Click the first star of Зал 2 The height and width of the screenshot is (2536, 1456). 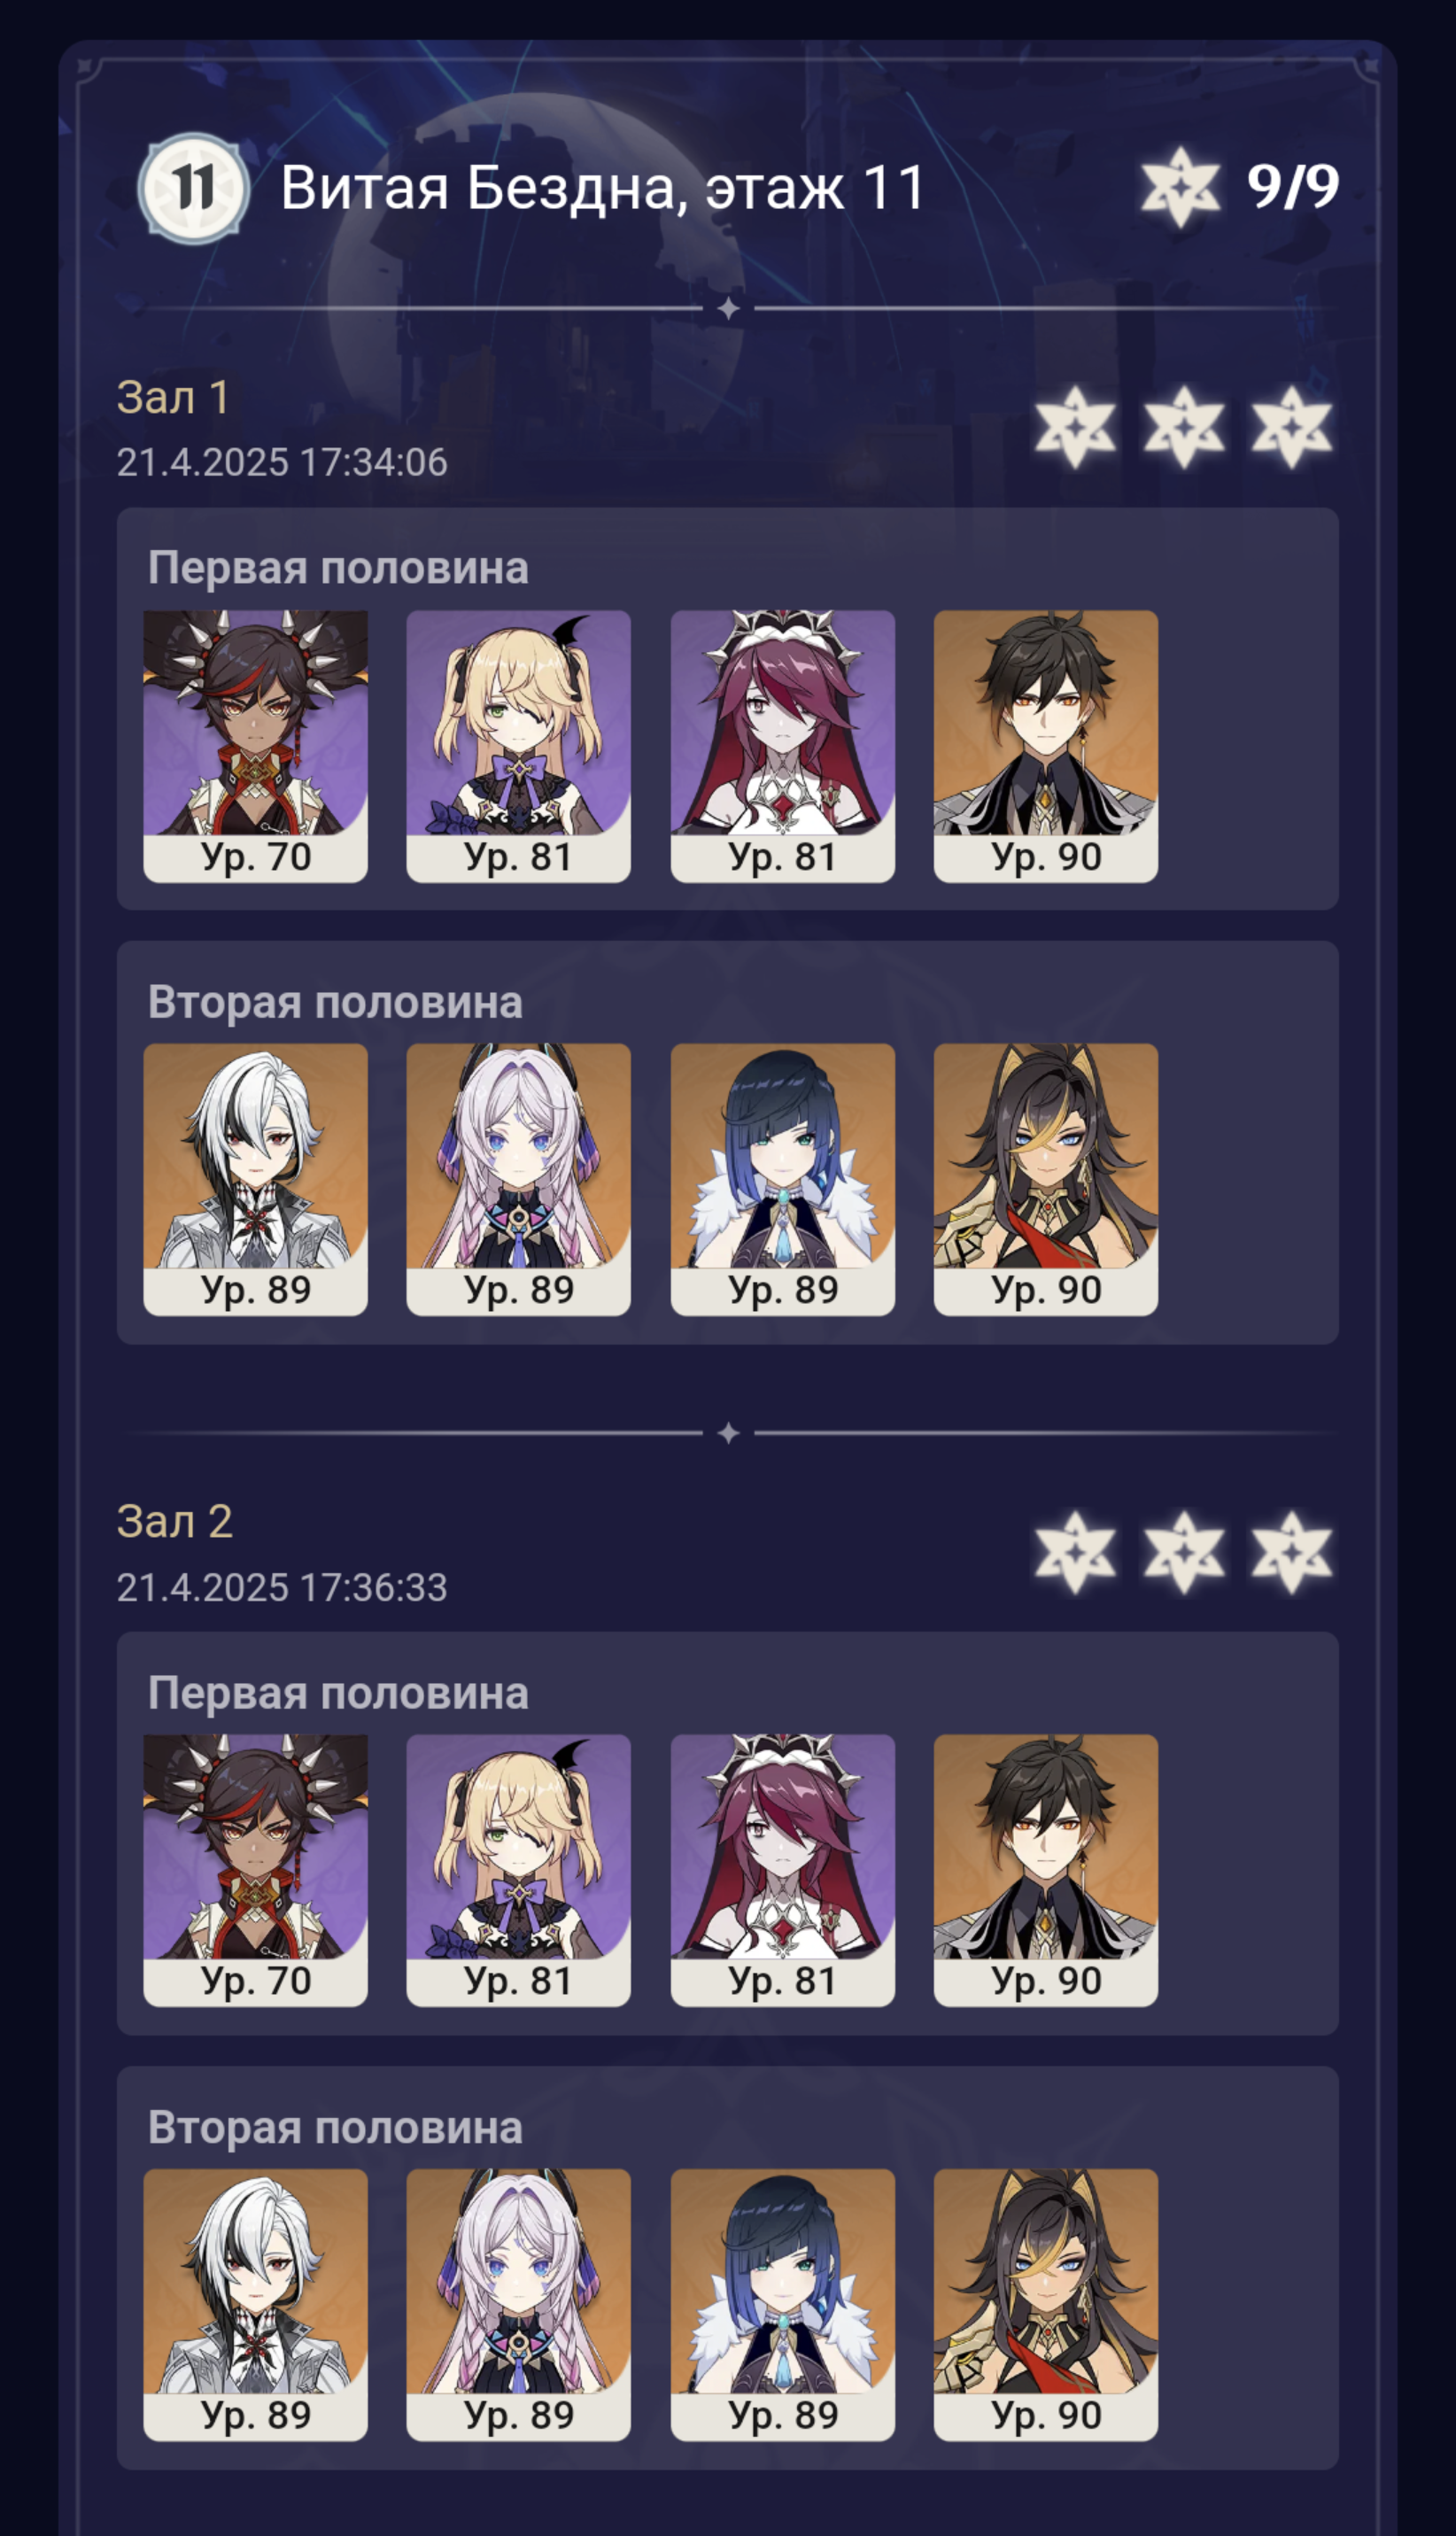tap(1075, 1552)
